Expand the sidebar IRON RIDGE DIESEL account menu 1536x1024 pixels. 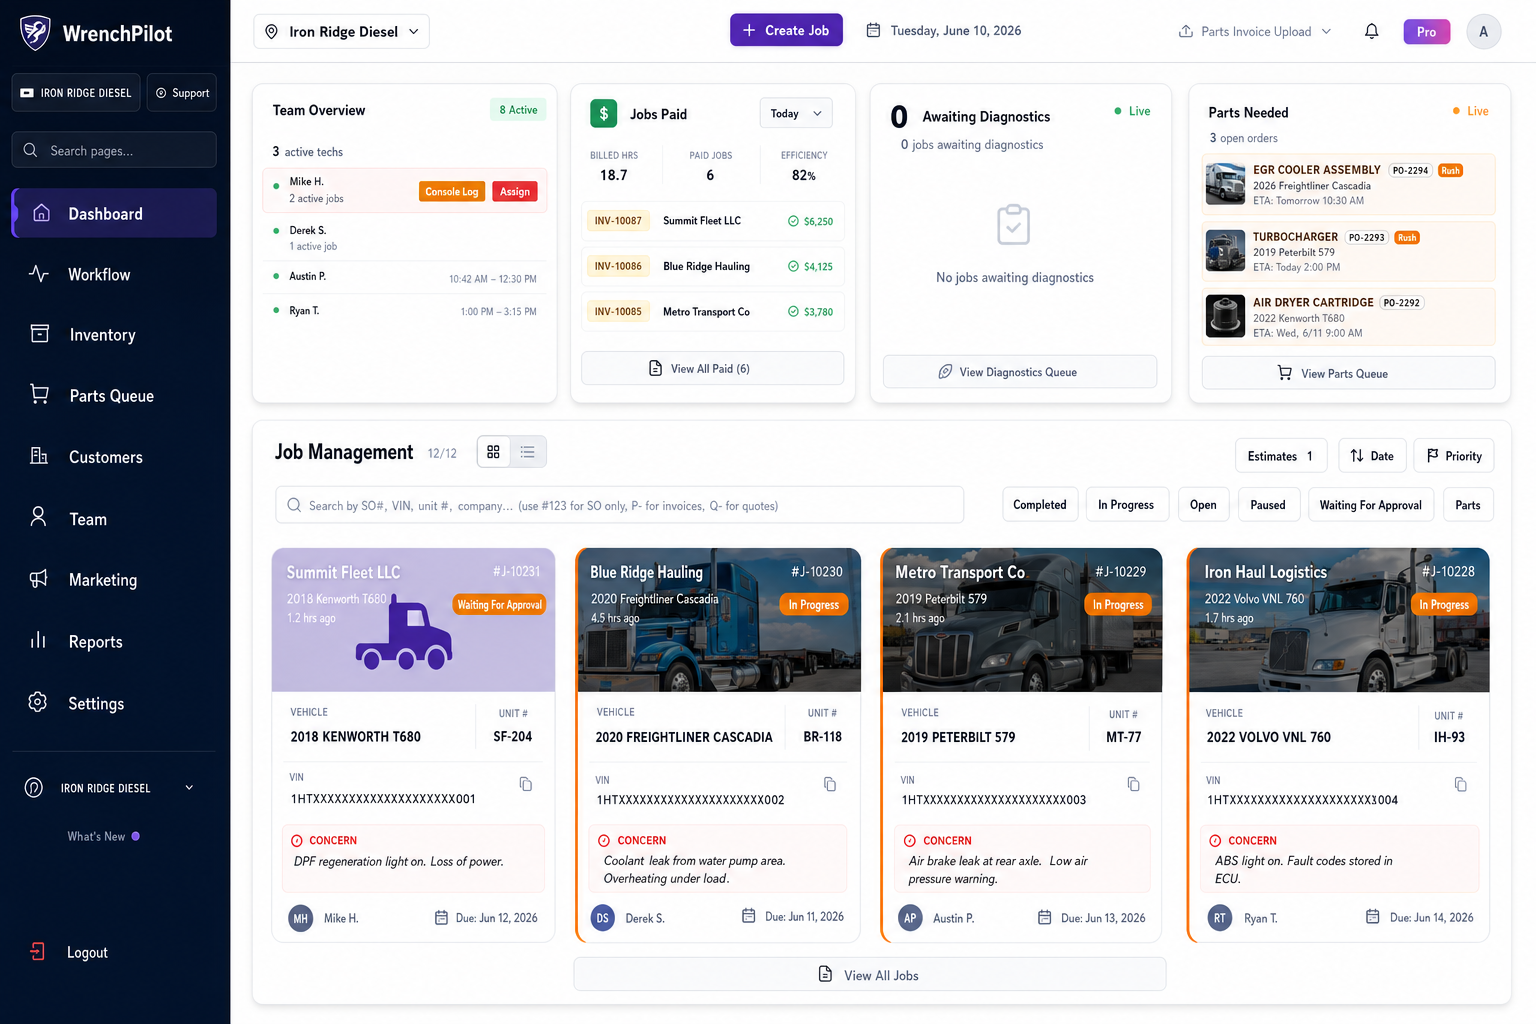point(189,788)
